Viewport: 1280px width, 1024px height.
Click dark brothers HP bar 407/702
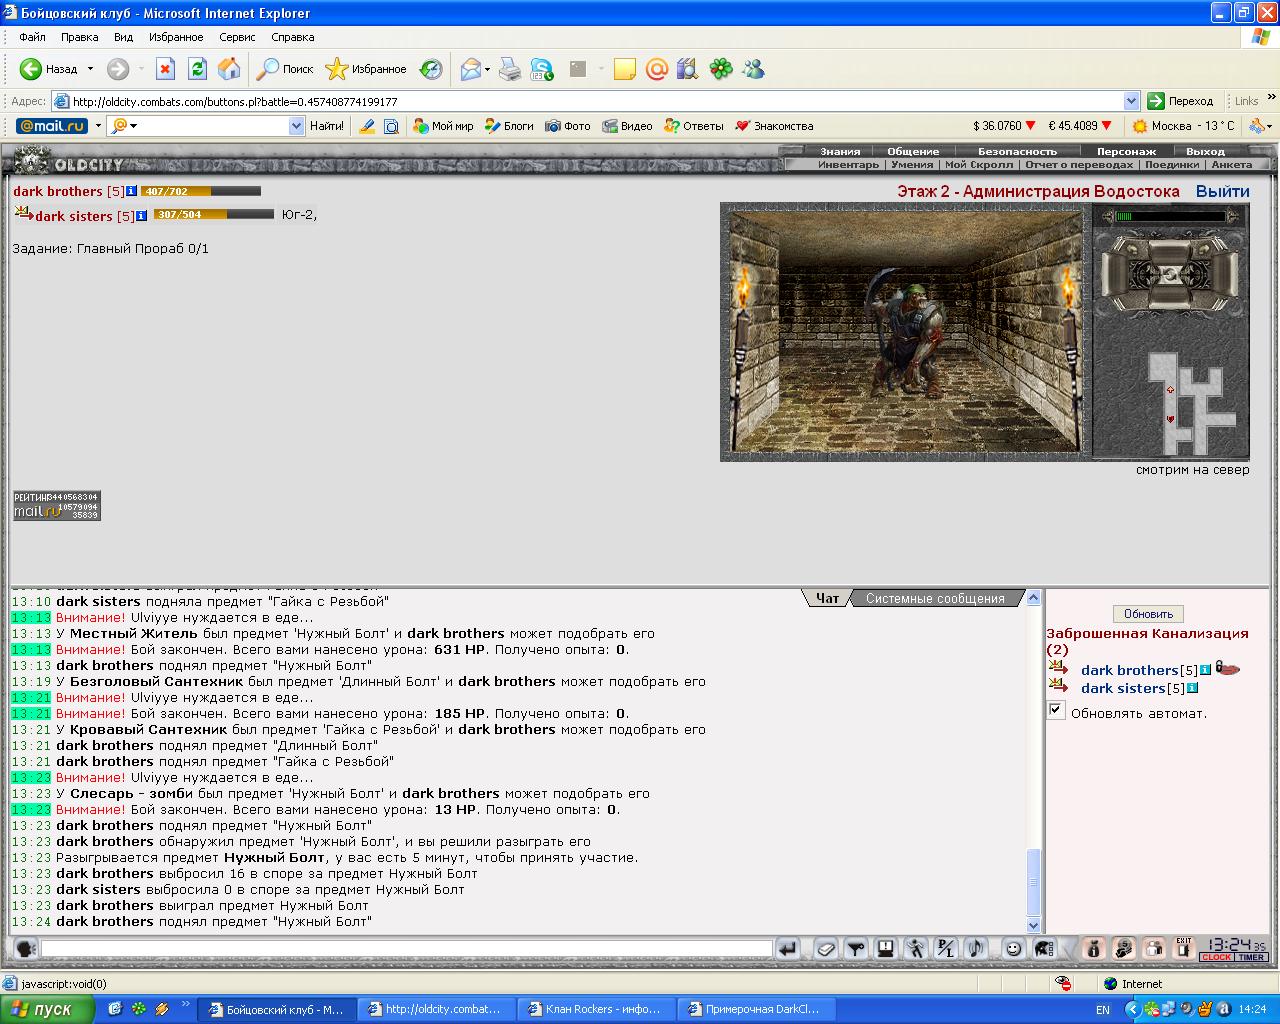click(200, 191)
